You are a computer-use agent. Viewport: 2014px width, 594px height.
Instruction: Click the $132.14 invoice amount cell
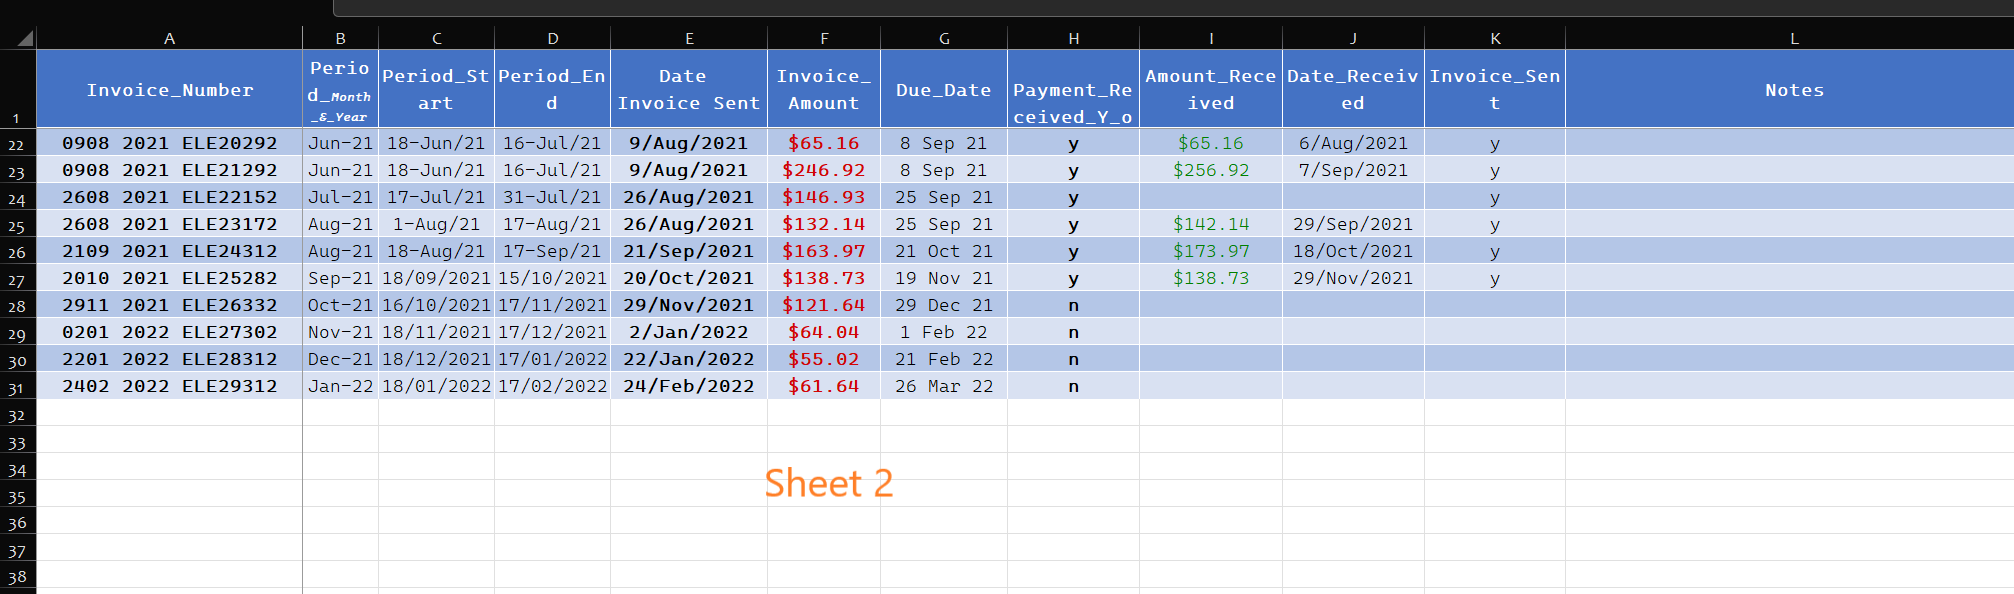click(x=824, y=224)
